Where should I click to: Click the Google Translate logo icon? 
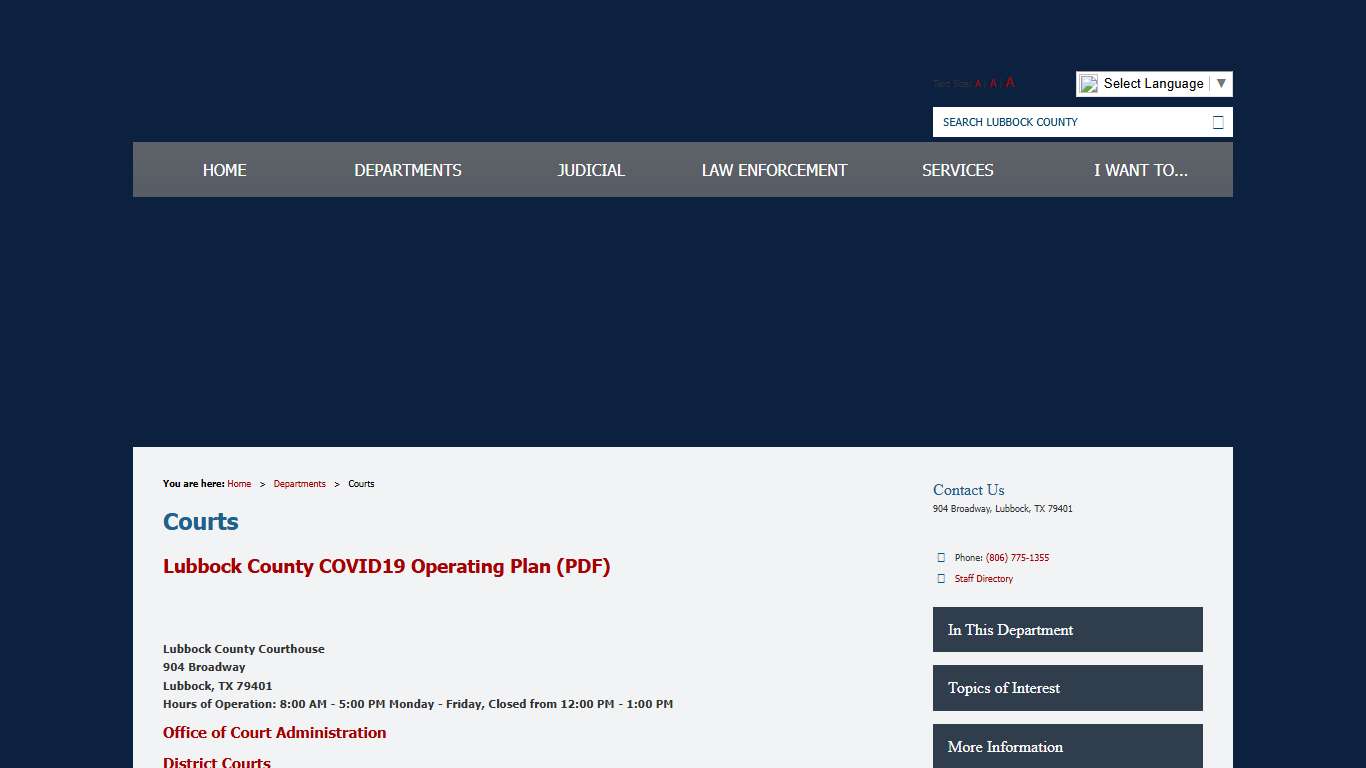pos(1089,84)
